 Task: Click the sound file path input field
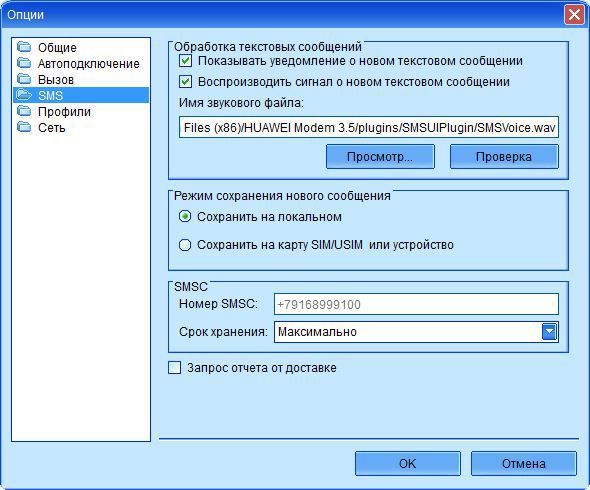point(369,127)
